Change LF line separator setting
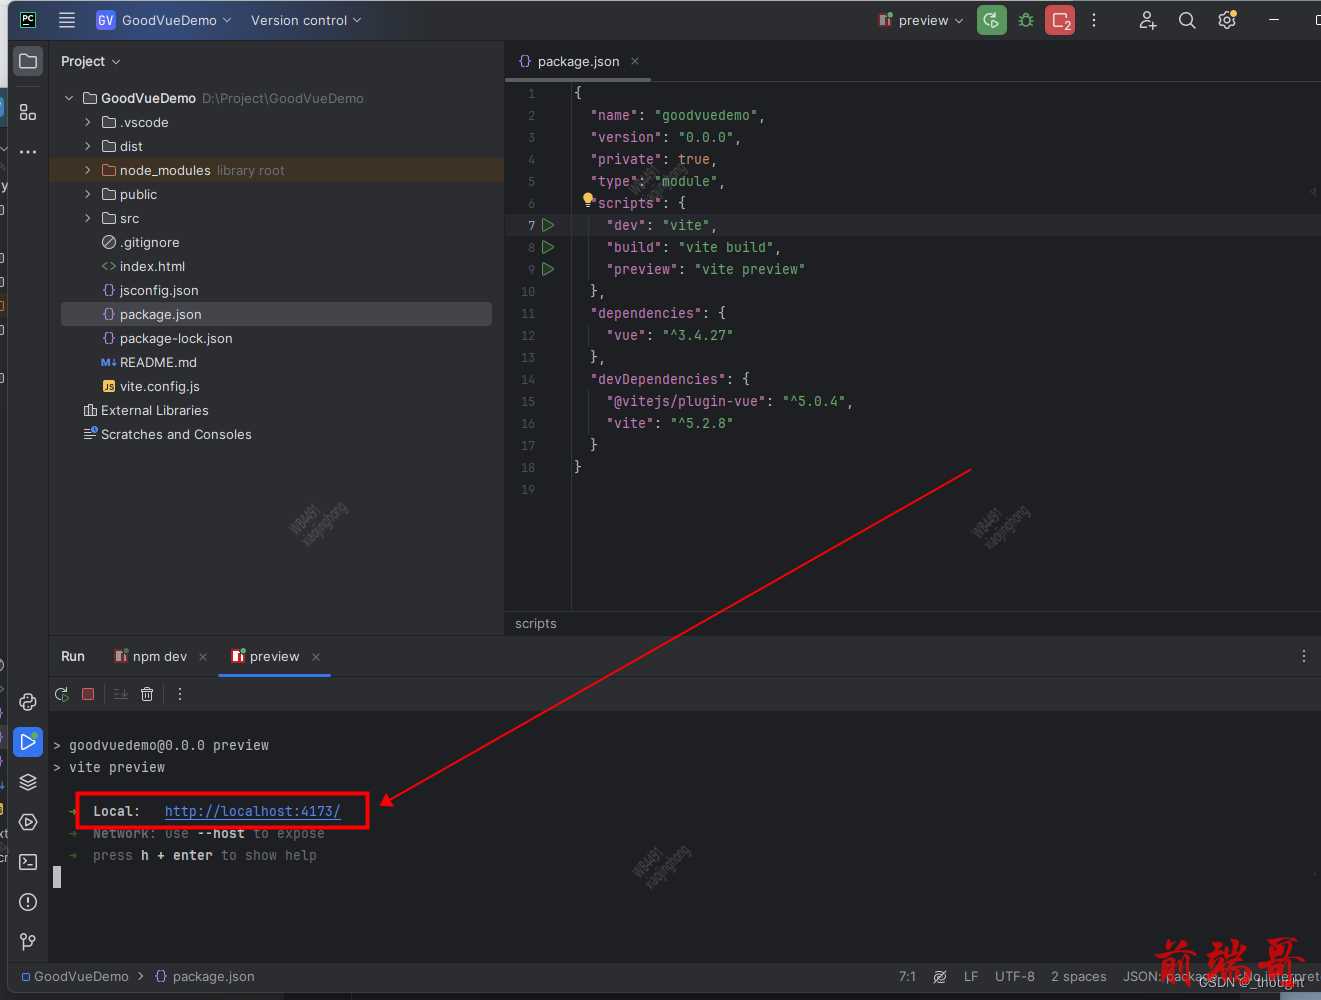 [971, 976]
